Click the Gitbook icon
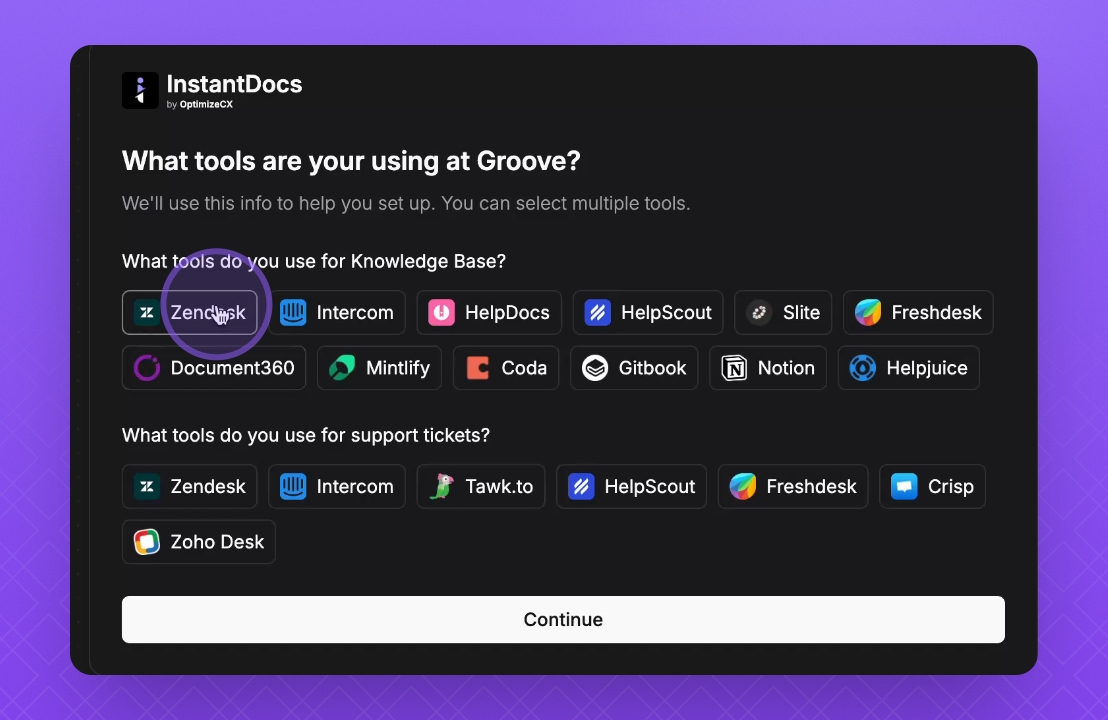Screen dimensions: 1108x720 pyautogui.click(x=595, y=367)
